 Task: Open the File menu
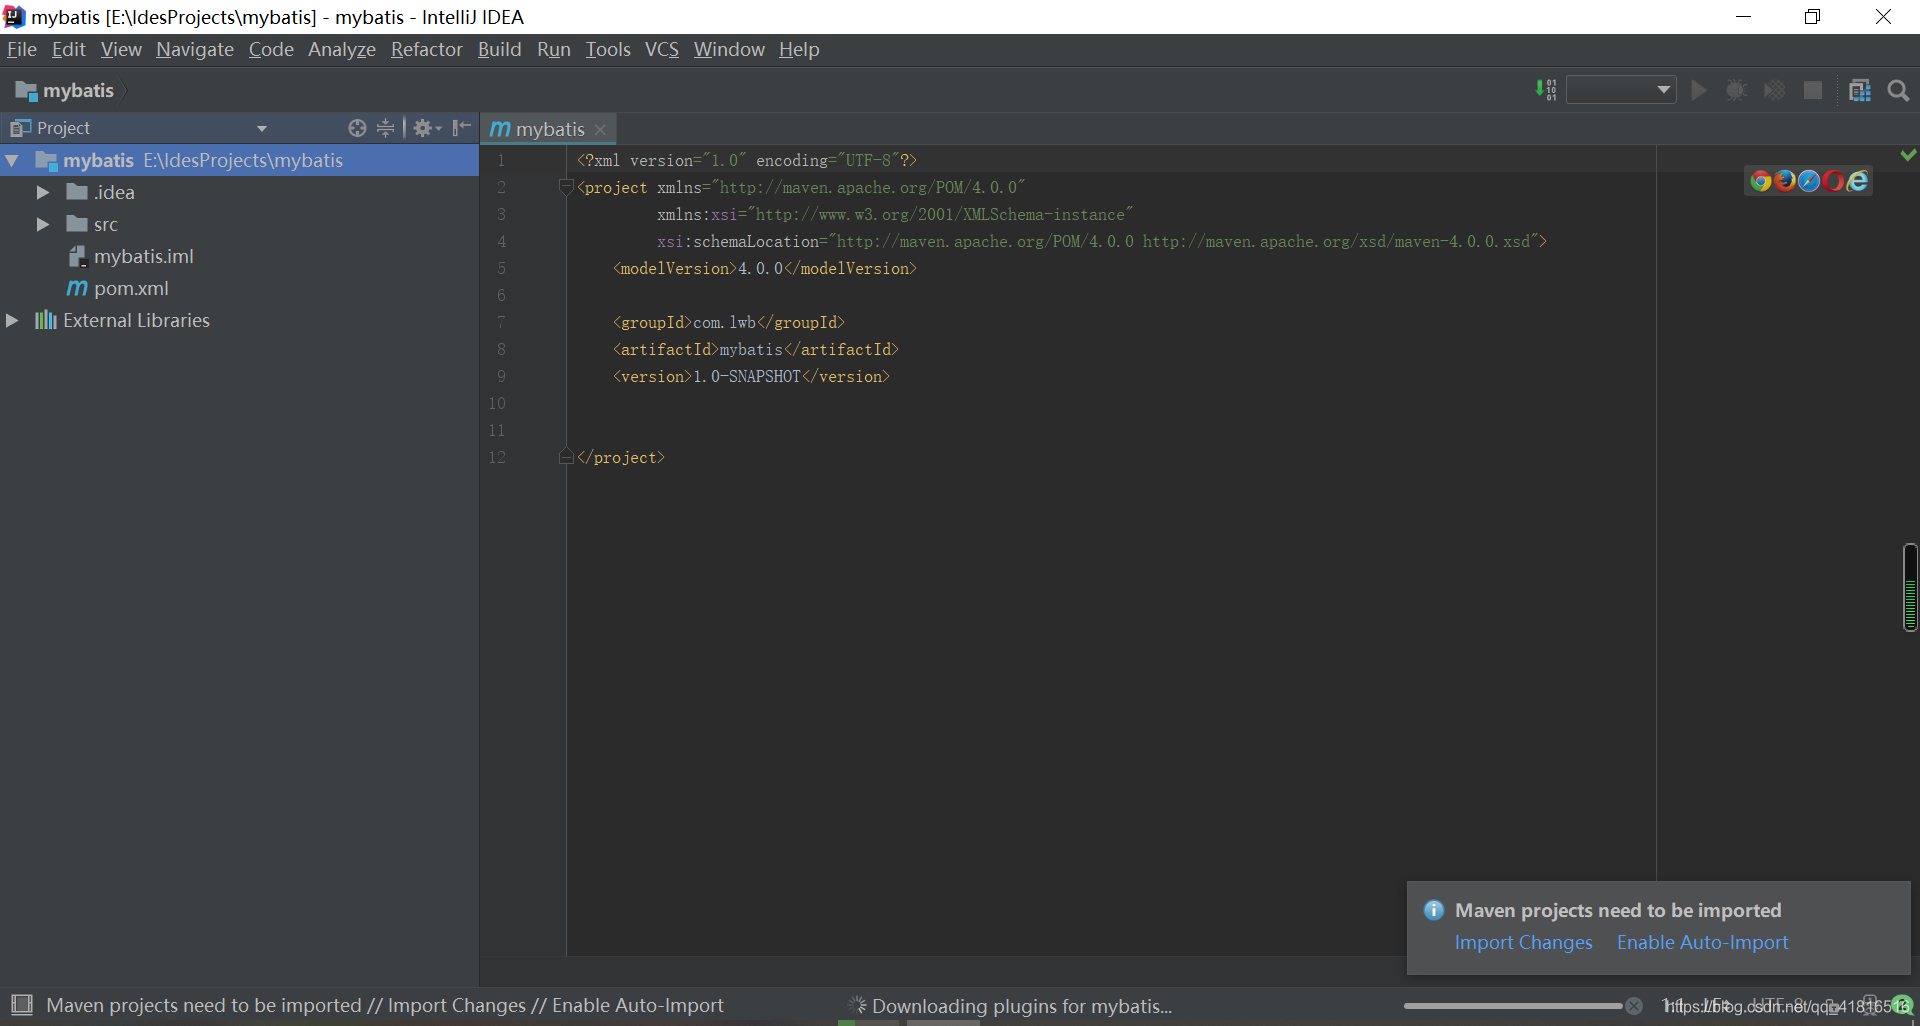(x=22, y=49)
